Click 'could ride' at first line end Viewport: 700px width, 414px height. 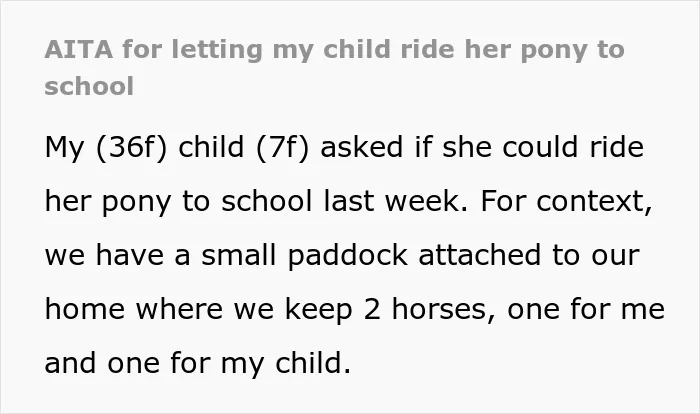573,147
